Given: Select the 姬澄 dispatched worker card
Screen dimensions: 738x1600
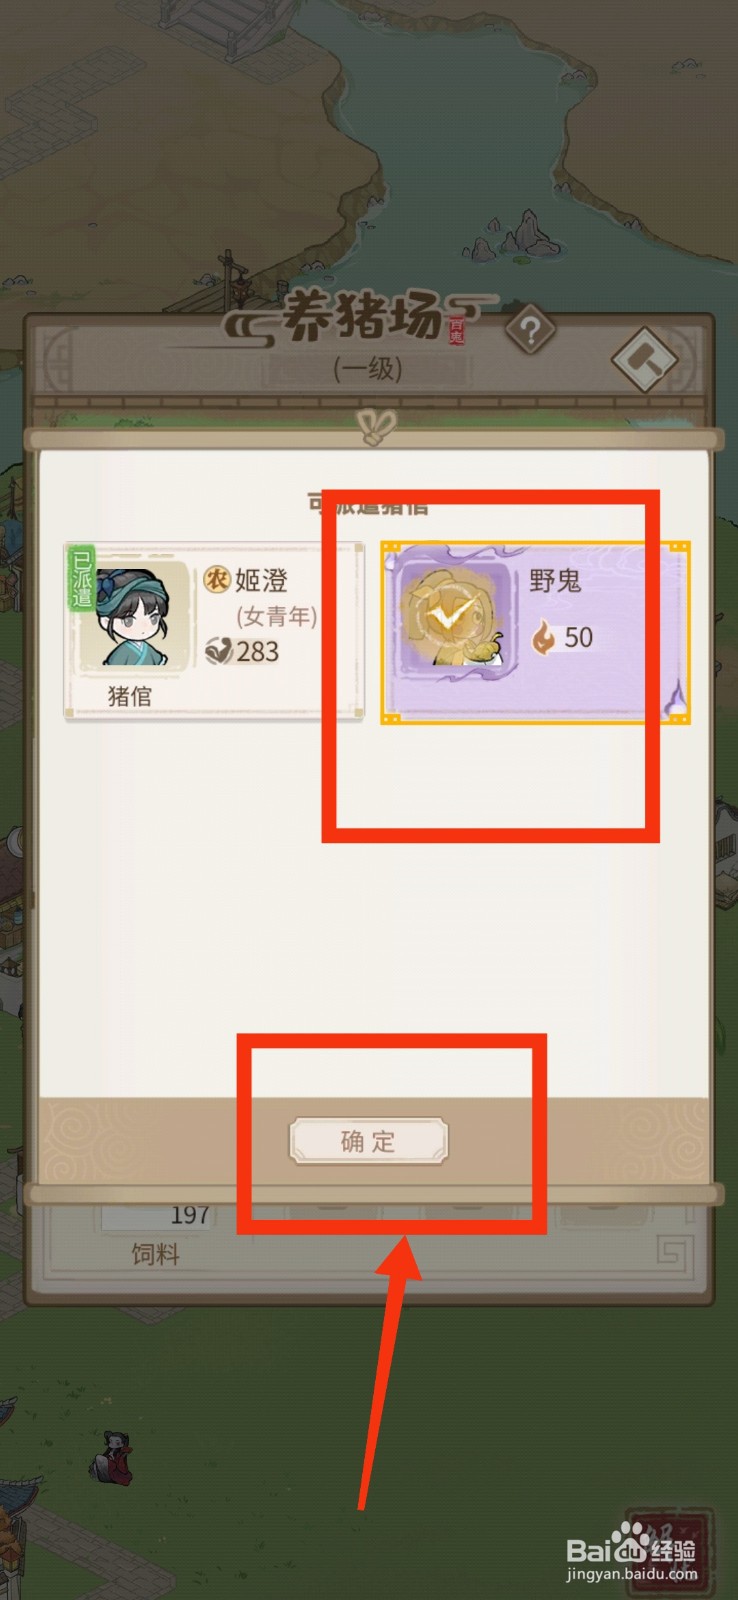Looking at the screenshot, I should click(x=214, y=631).
